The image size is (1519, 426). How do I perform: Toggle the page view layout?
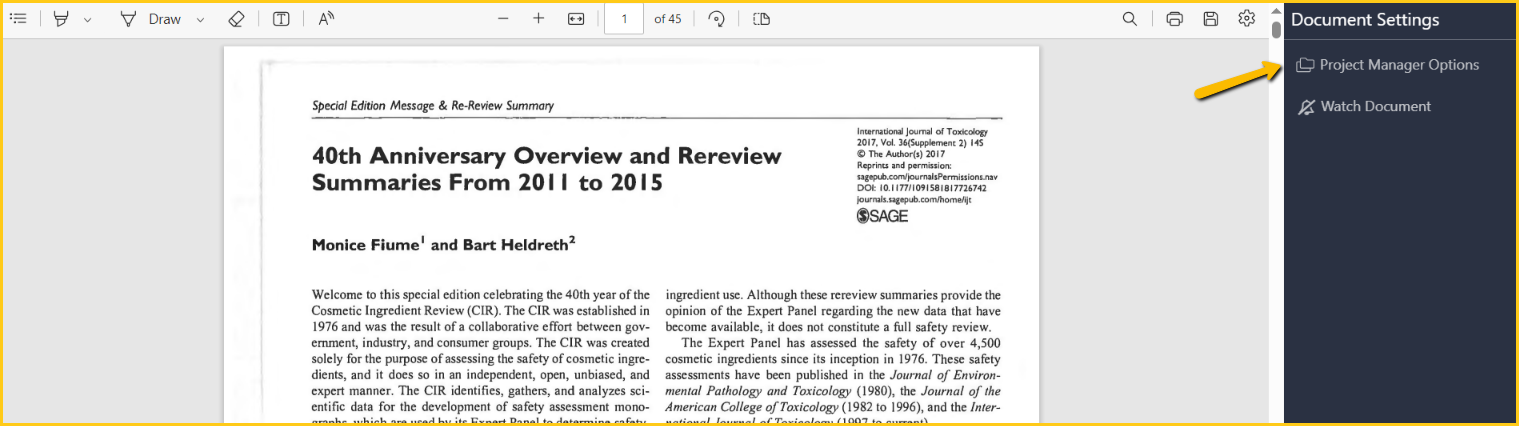761,19
